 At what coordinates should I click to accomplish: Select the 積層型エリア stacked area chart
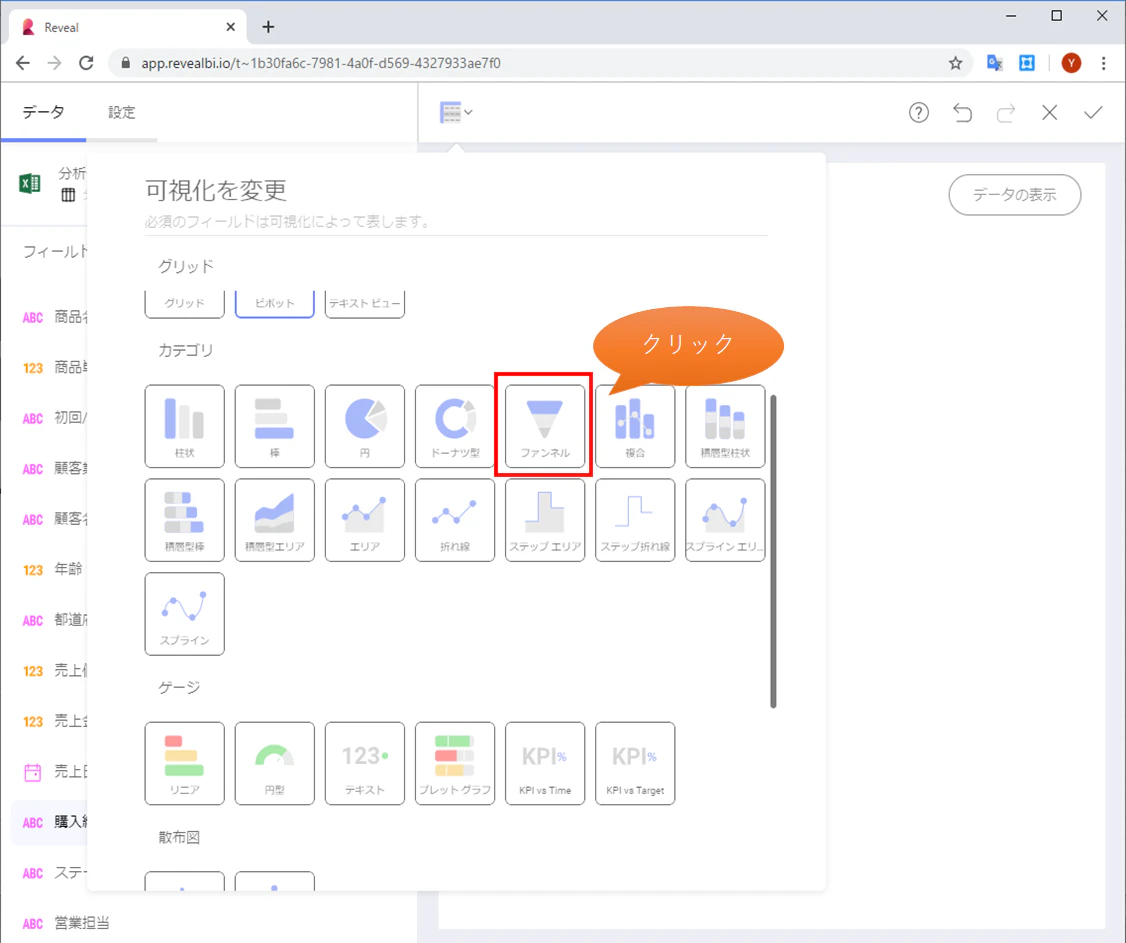274,520
